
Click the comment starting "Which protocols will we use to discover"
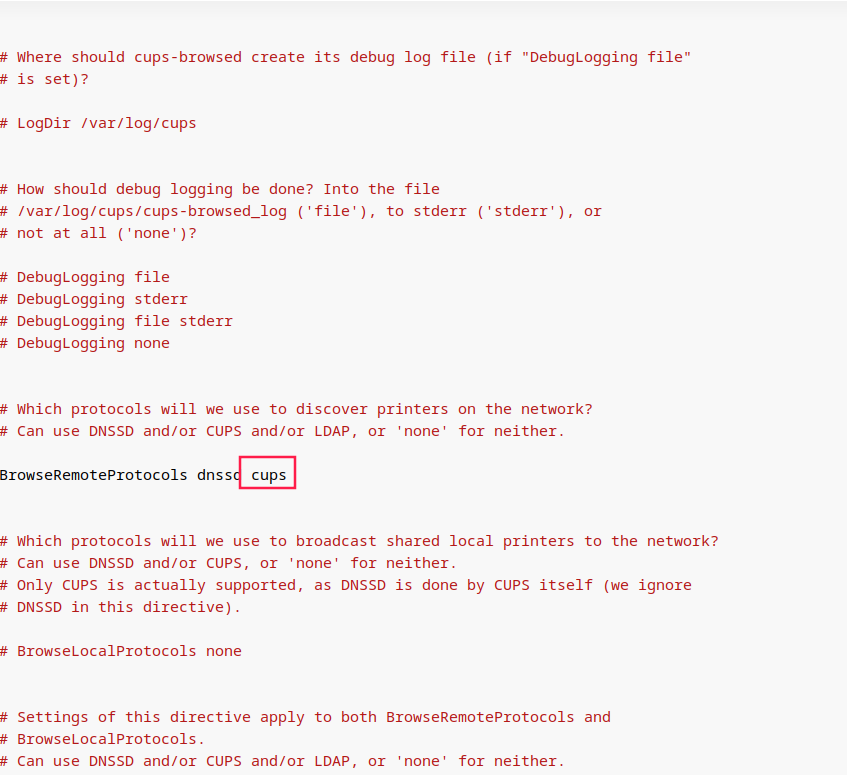(297, 409)
